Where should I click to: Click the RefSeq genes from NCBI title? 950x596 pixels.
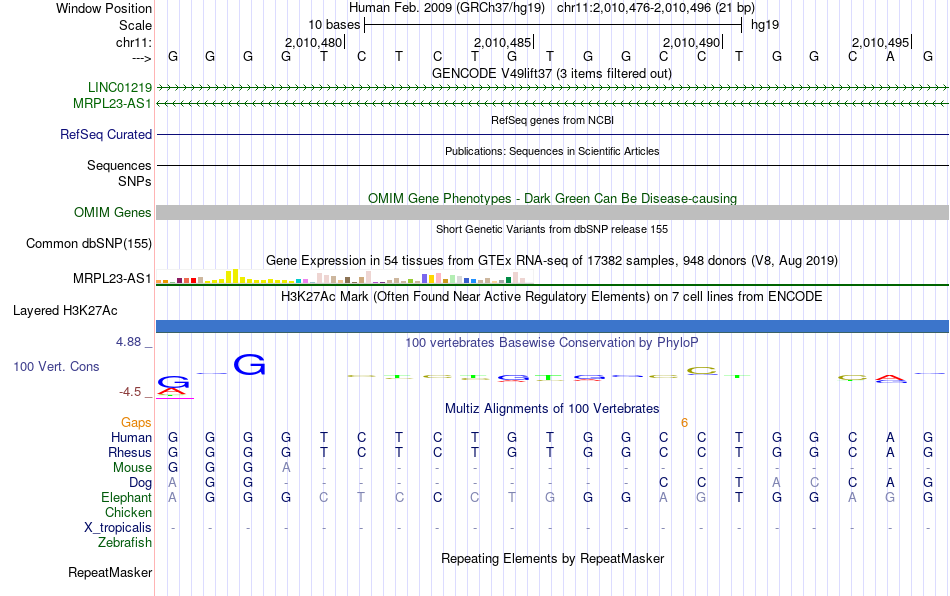552,121
